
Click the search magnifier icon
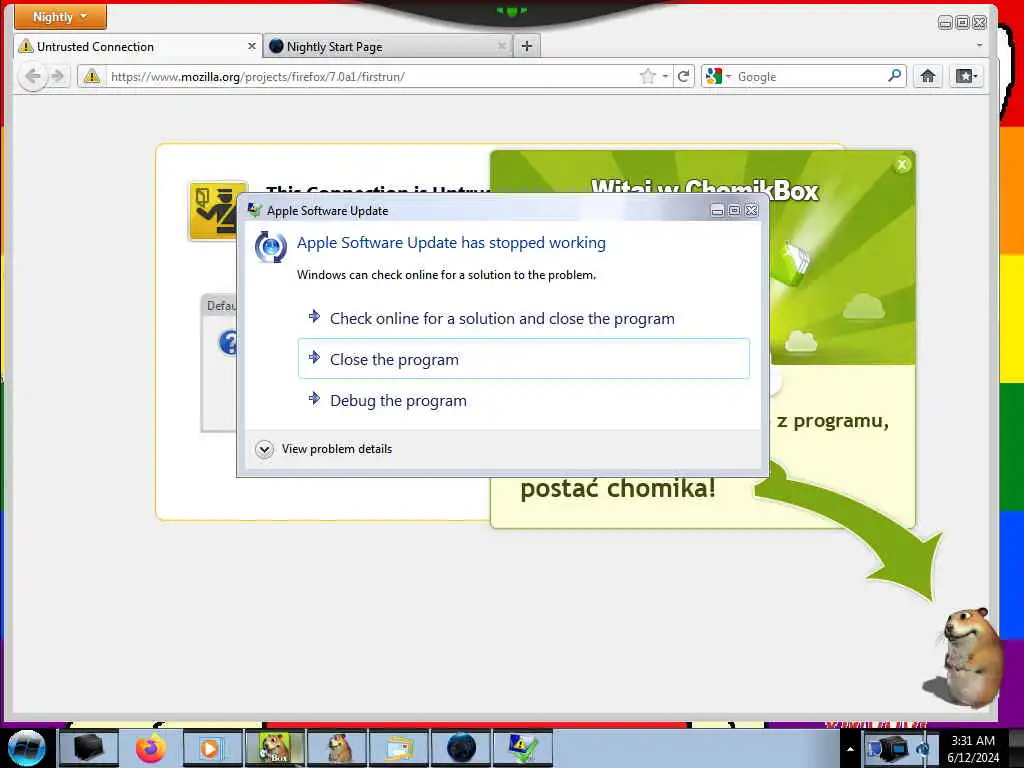895,76
